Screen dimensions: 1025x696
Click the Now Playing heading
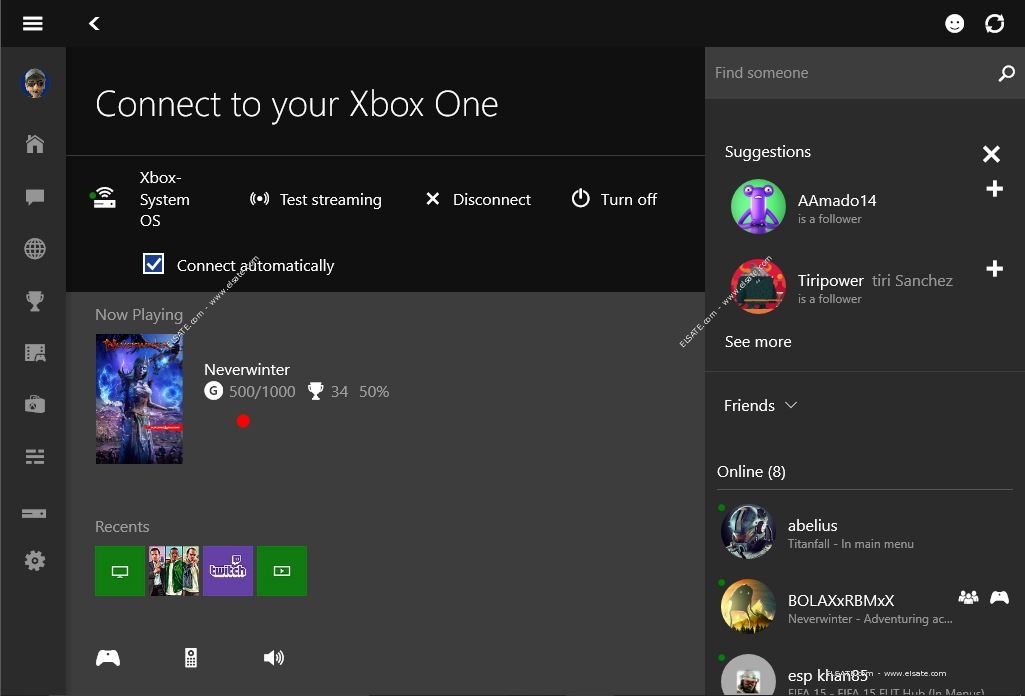pos(139,314)
